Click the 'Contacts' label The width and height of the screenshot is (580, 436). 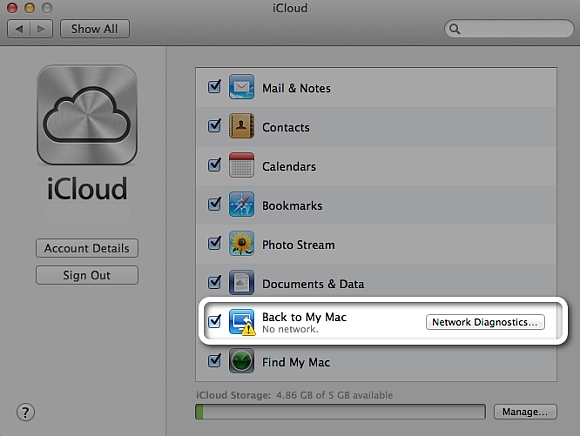tap(286, 128)
